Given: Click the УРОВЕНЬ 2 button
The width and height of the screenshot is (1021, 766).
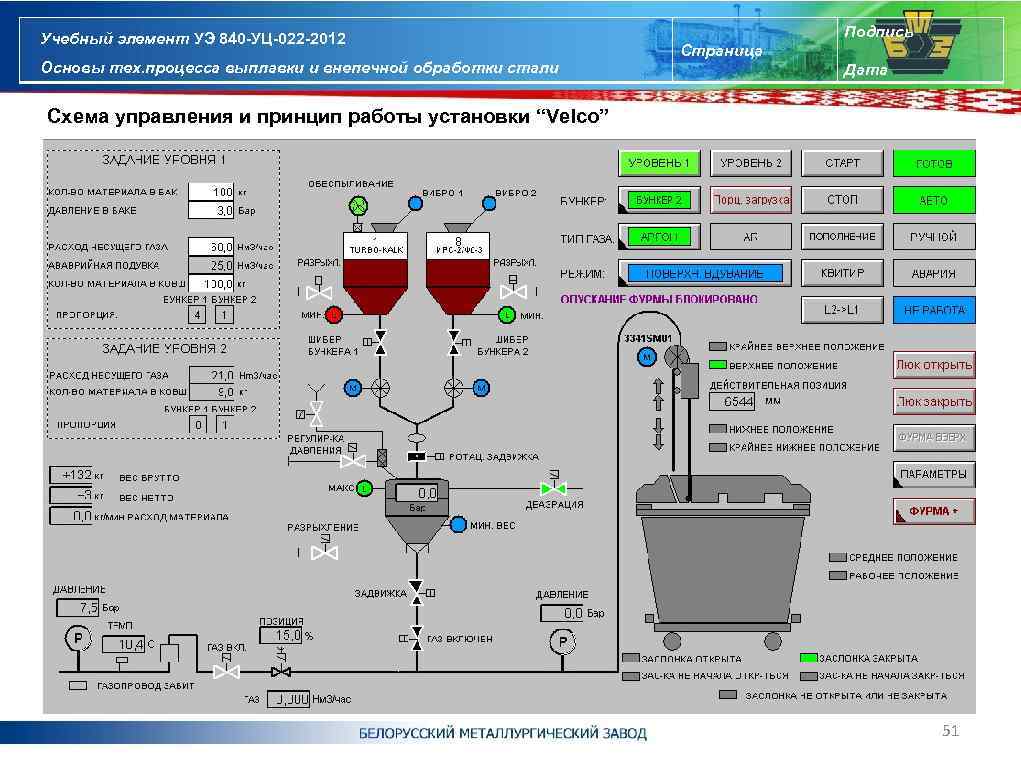Looking at the screenshot, I should pyautogui.click(x=751, y=163).
